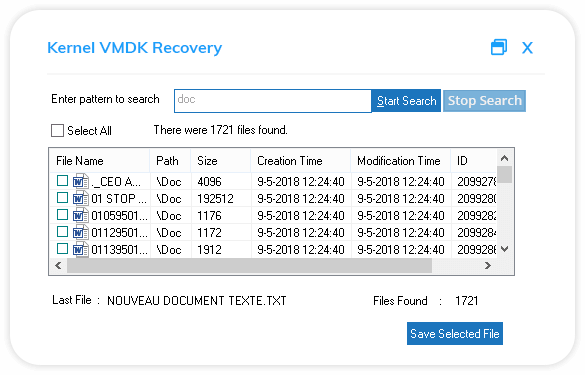Image resolution: width=585 pixels, height=375 pixels.
Task: Click the Save Selected File button
Action: coord(455,334)
